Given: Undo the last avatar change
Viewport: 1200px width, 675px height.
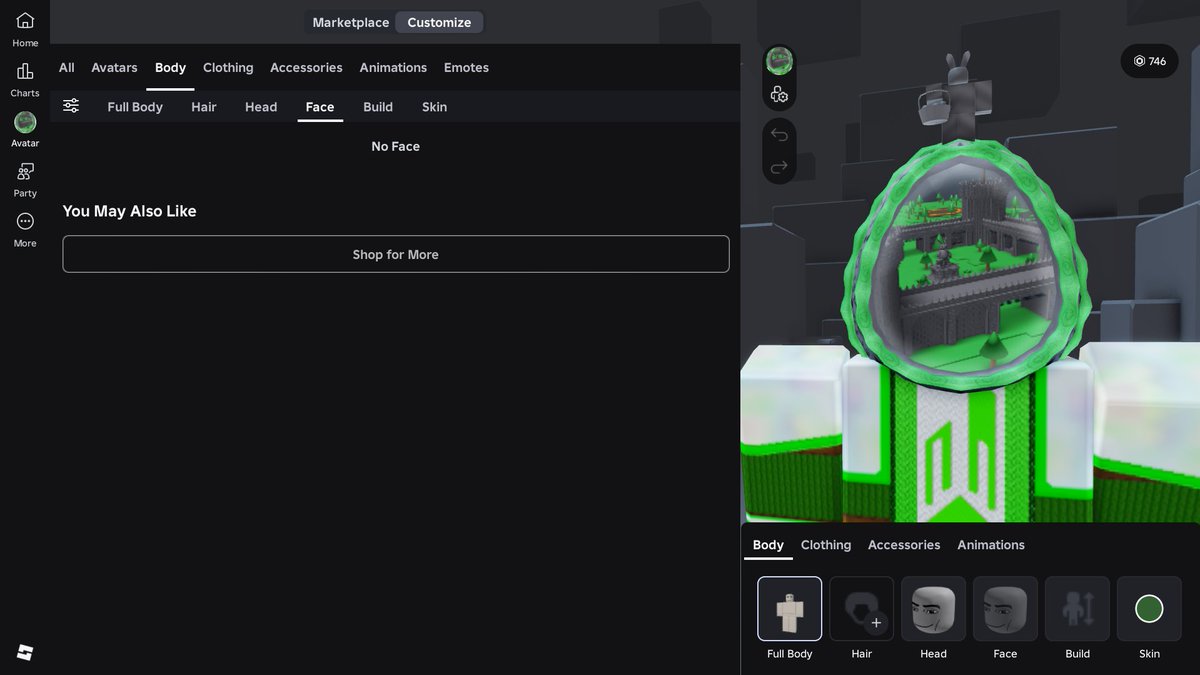Looking at the screenshot, I should [x=779, y=135].
